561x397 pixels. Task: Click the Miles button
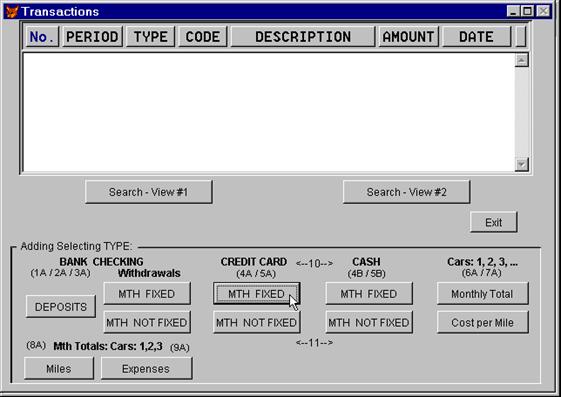click(59, 369)
